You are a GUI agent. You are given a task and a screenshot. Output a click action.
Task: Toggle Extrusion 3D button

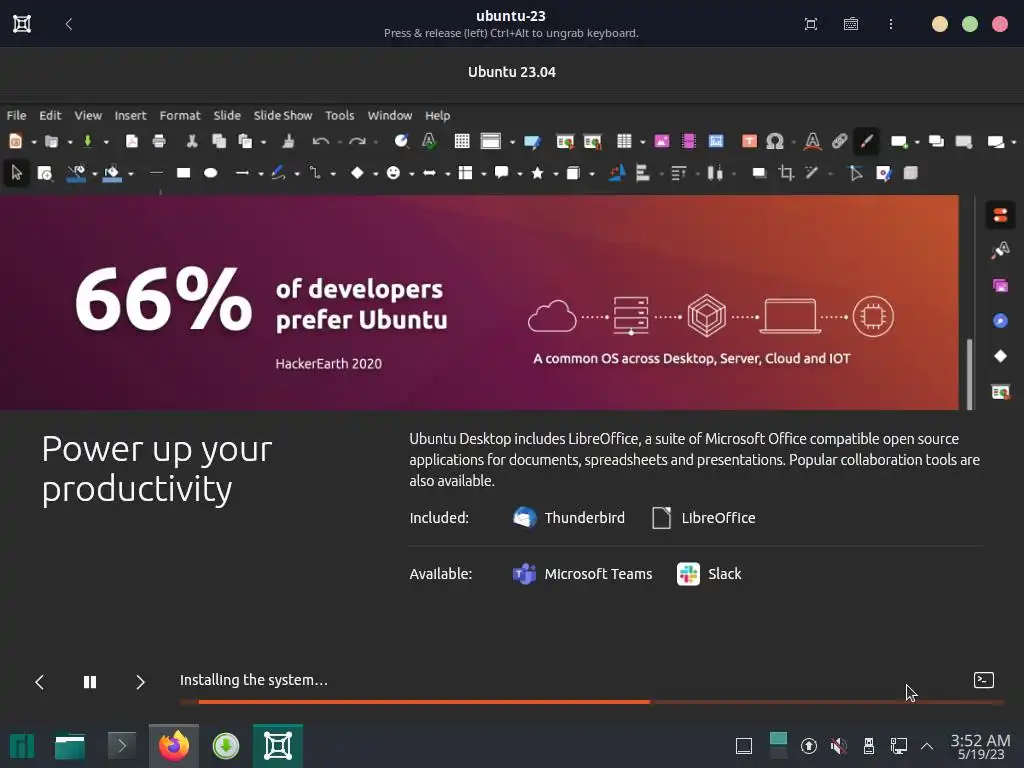[x=910, y=173]
